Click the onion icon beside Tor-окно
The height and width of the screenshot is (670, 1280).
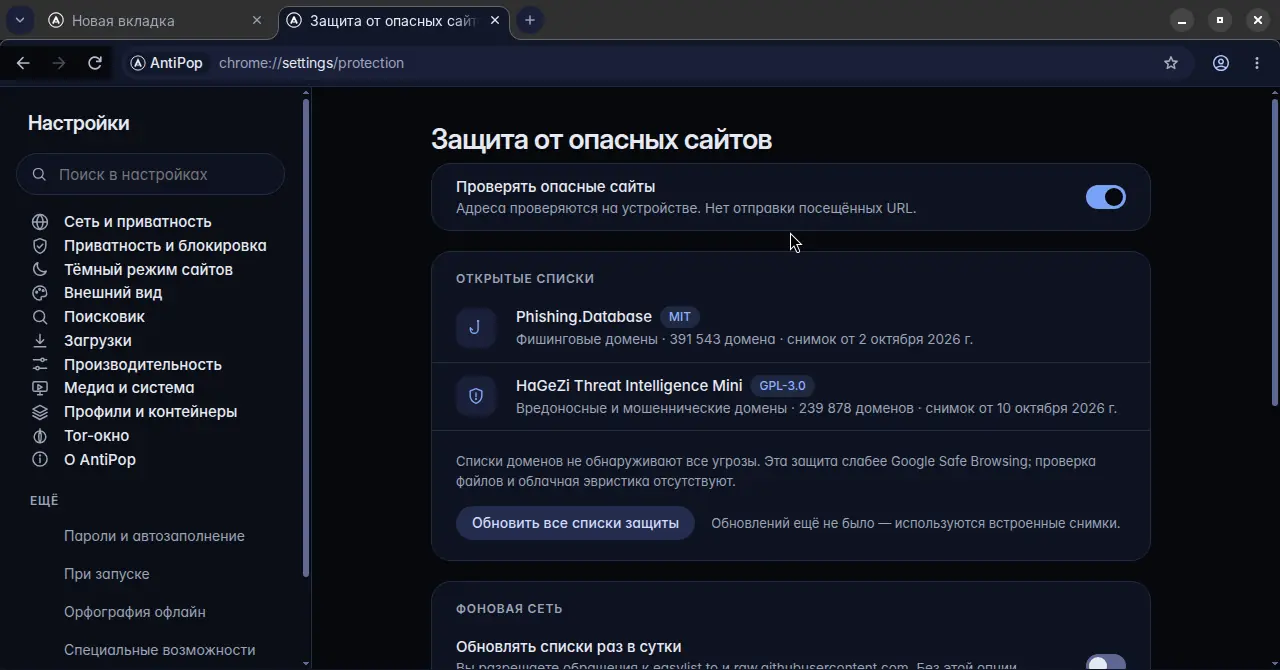[x=40, y=435]
